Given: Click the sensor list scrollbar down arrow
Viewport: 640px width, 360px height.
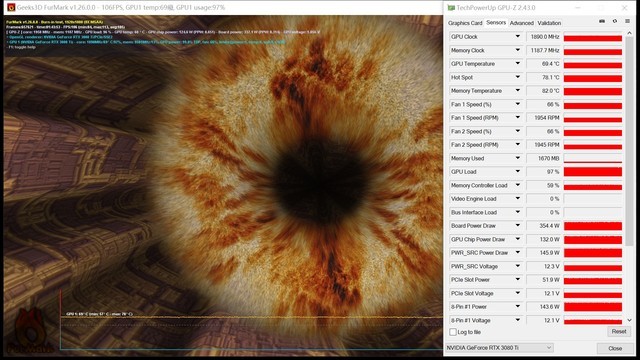Looking at the screenshot, I should click(629, 320).
